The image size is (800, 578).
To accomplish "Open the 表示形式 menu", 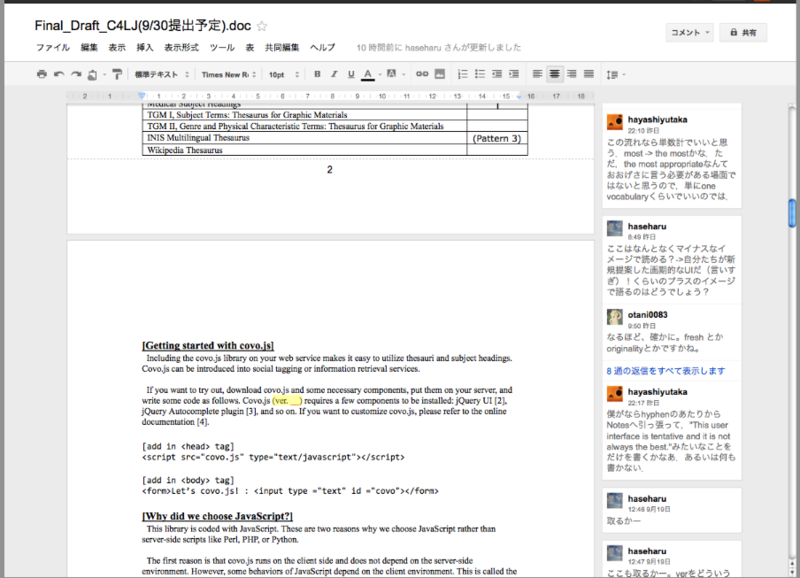I will click(181, 47).
